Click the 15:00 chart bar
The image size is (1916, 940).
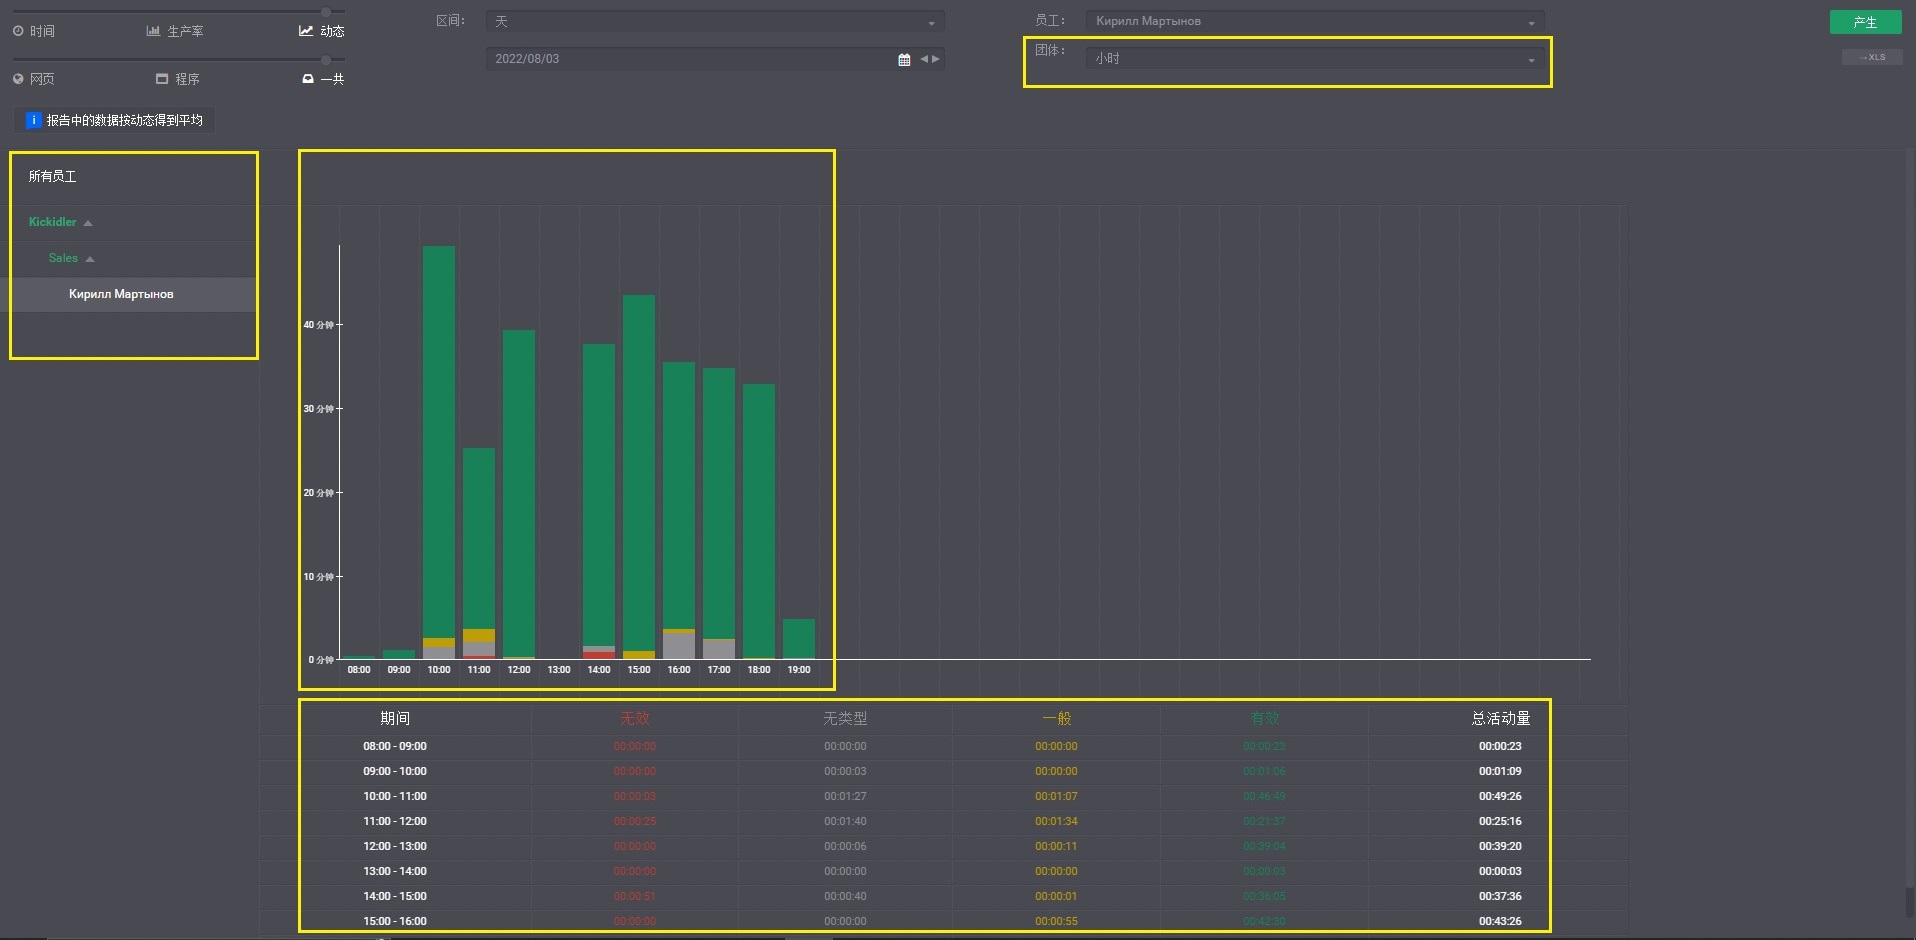(x=639, y=477)
